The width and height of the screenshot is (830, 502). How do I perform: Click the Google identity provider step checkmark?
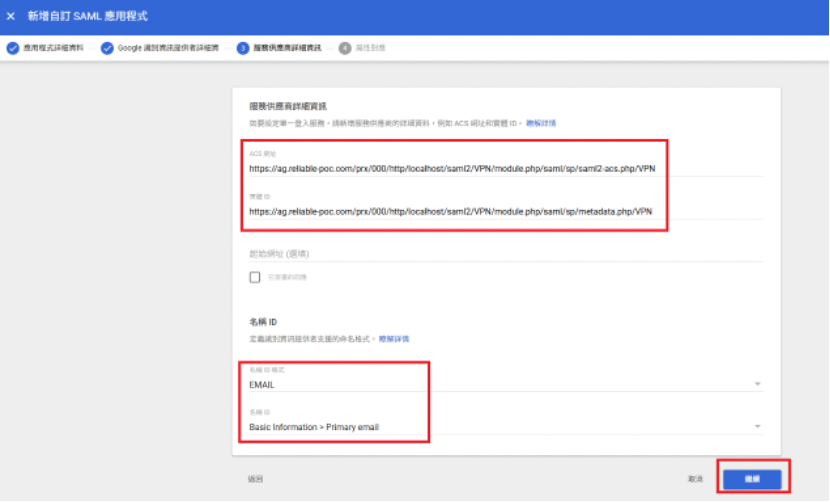pos(107,48)
